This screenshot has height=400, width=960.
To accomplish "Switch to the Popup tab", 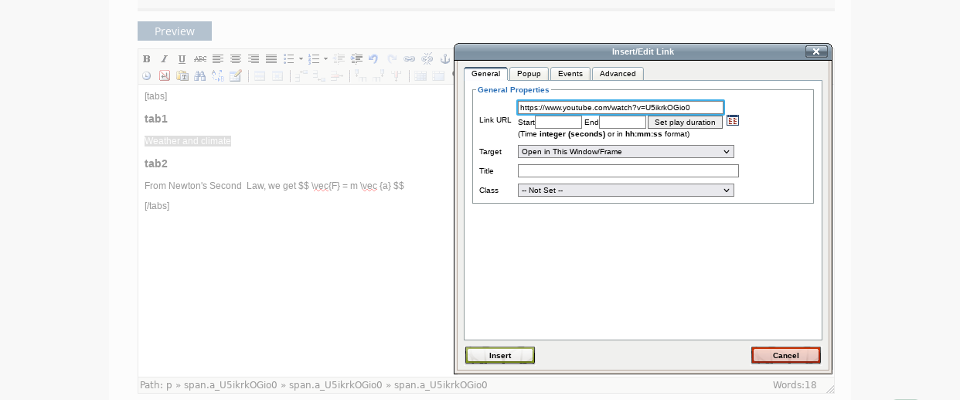I will coord(529,74).
